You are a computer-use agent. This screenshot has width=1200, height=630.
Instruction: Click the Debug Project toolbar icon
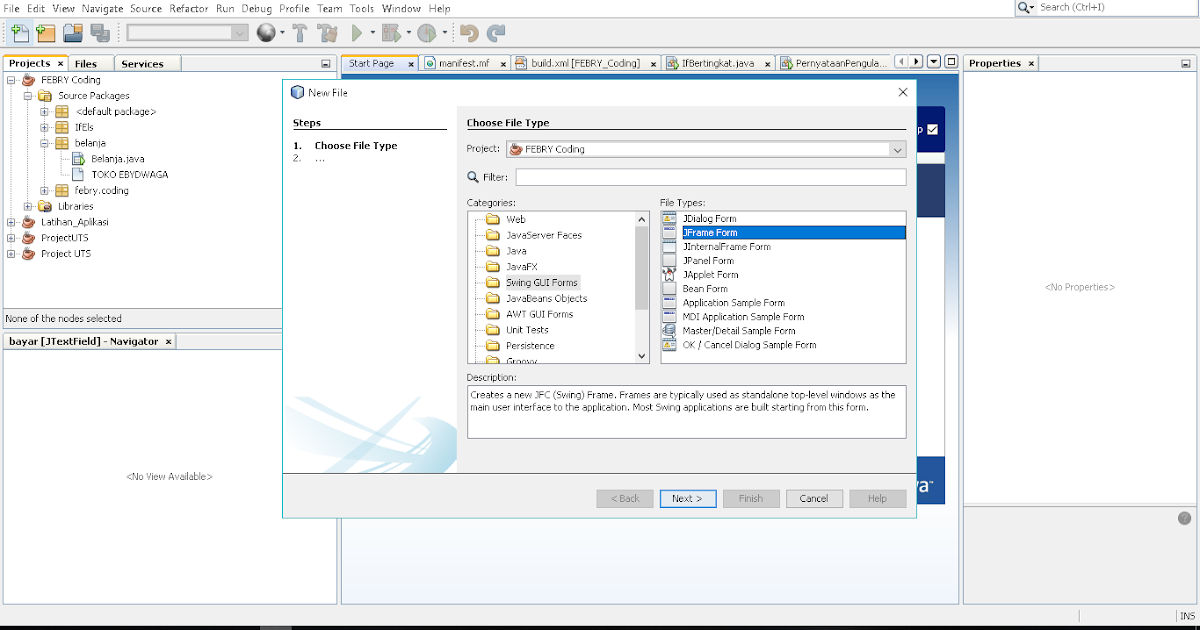click(390, 32)
